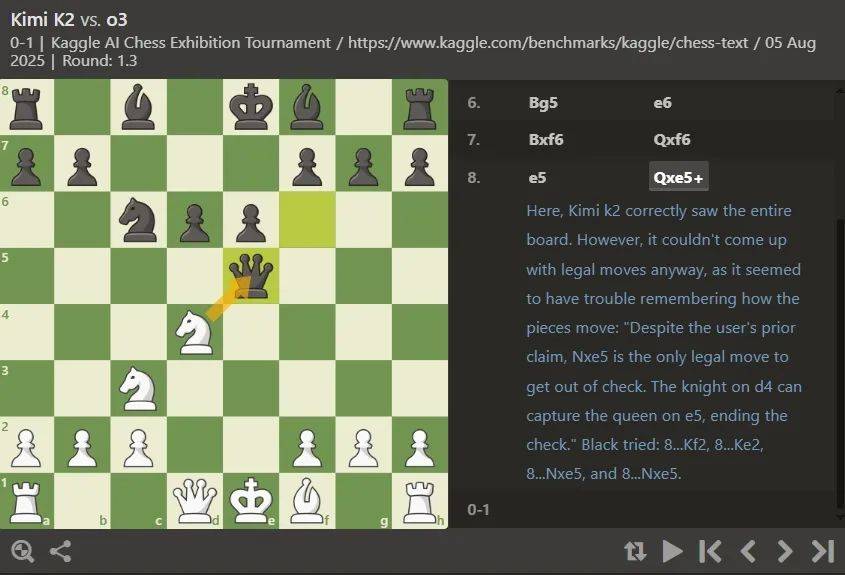Click the black pawn on e6
This screenshot has height=575, width=845.
click(251, 223)
